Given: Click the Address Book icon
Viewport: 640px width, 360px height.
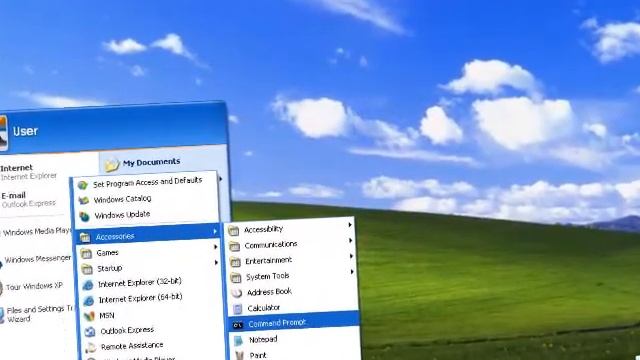Looking at the screenshot, I should 237,293.
